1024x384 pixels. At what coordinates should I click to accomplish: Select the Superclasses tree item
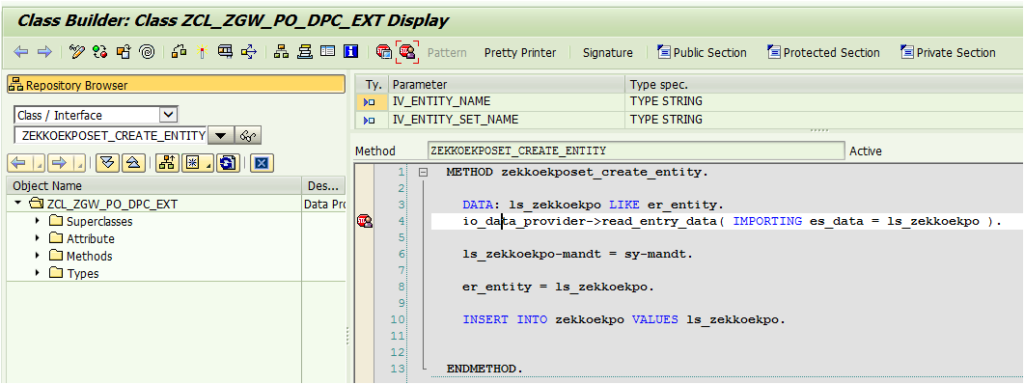[x=99, y=221]
